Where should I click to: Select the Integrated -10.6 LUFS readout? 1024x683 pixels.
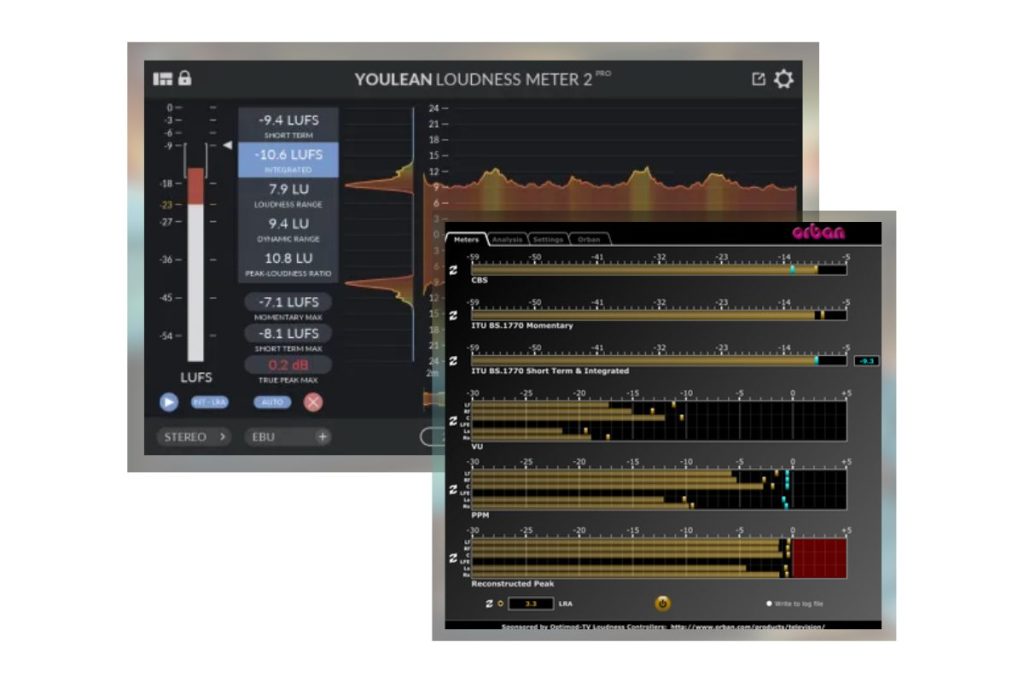[x=288, y=160]
